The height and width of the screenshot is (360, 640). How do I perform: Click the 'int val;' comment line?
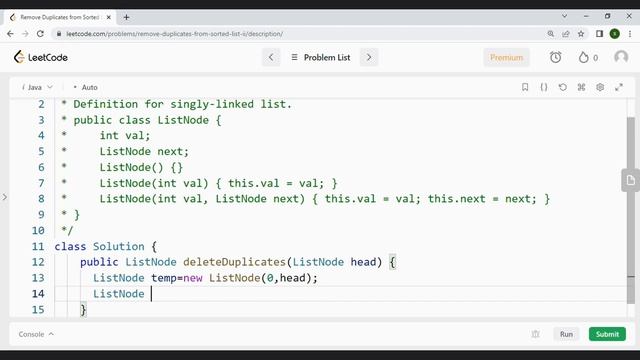click(125, 136)
